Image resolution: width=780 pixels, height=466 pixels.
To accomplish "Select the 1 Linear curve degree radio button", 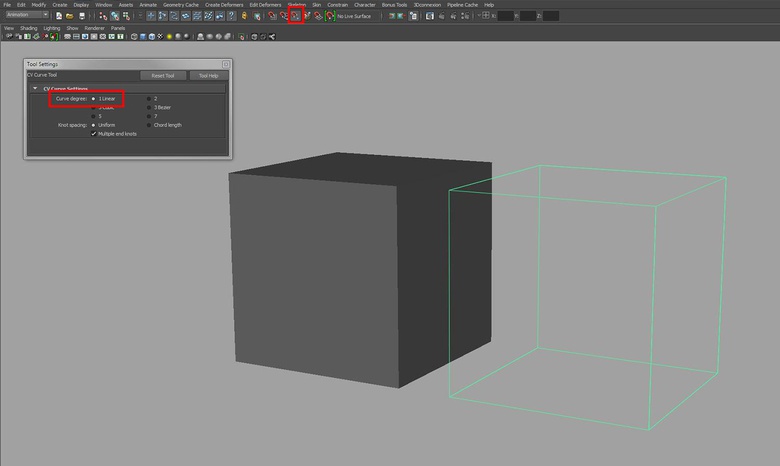I will [94, 99].
